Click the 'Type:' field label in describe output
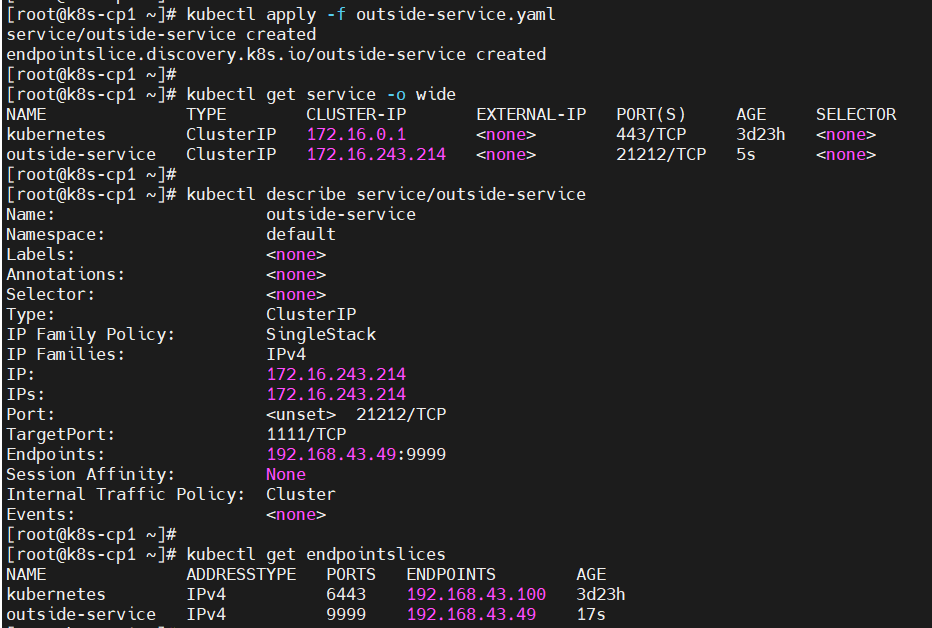 (x=30, y=314)
